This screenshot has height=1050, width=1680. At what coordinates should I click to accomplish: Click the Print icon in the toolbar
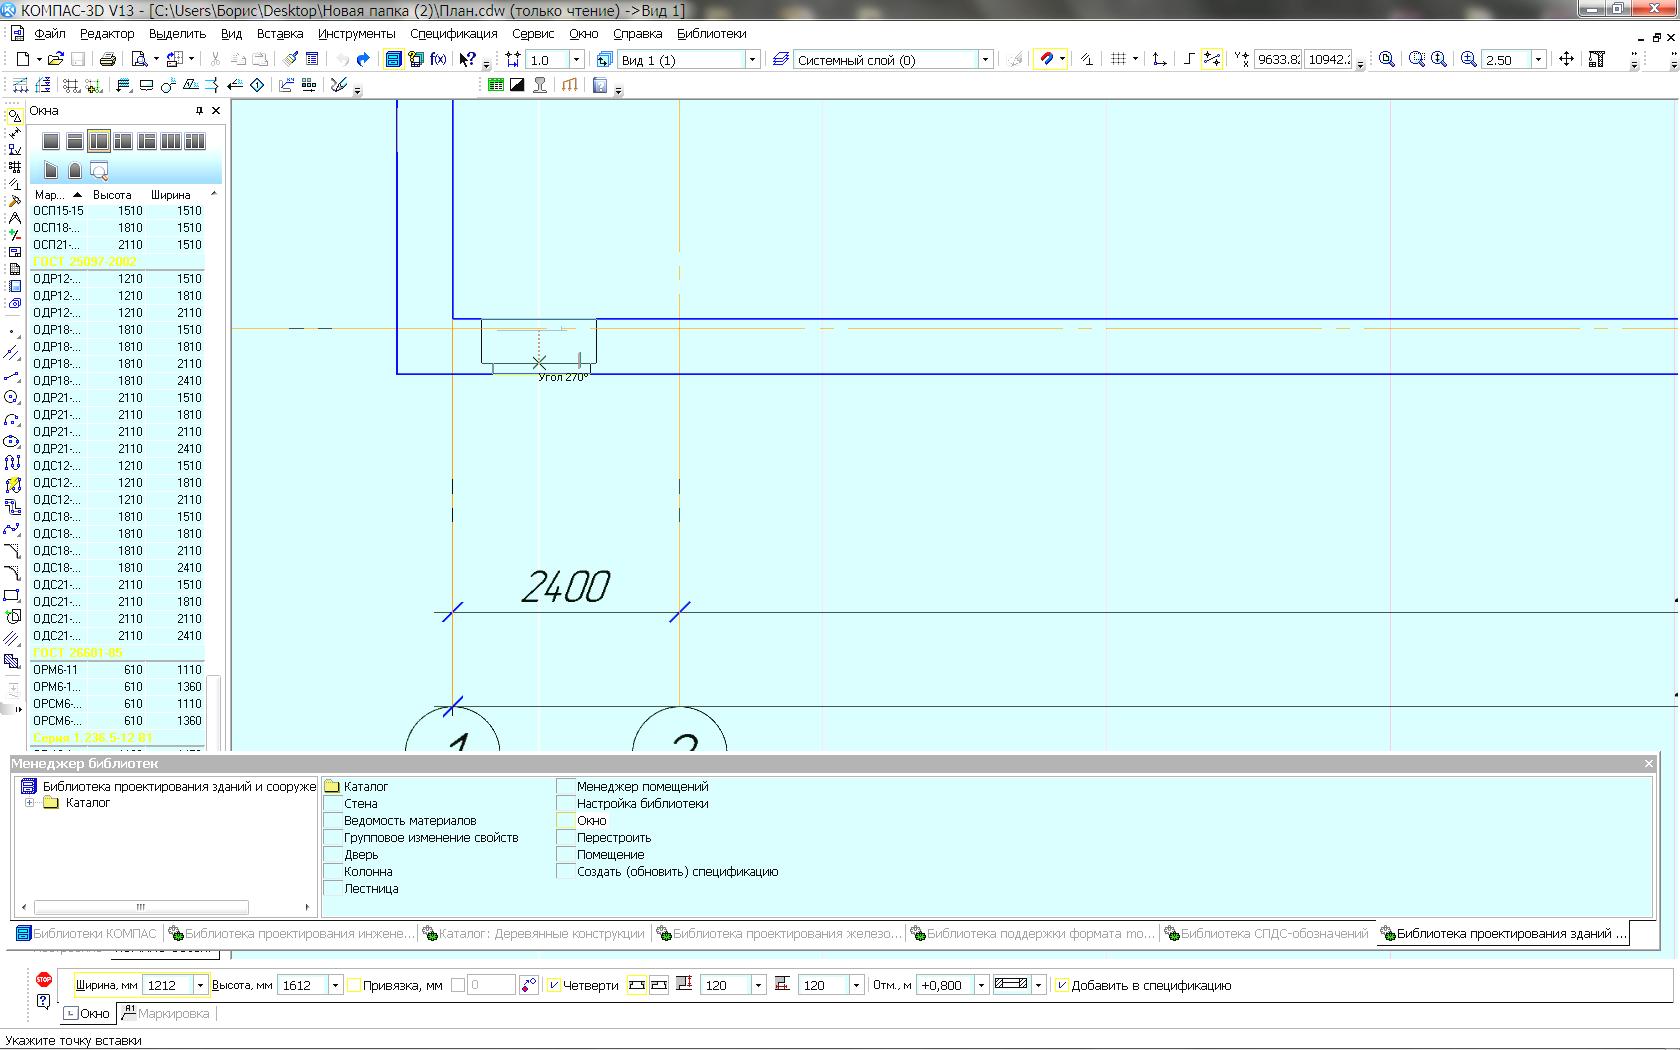click(108, 60)
